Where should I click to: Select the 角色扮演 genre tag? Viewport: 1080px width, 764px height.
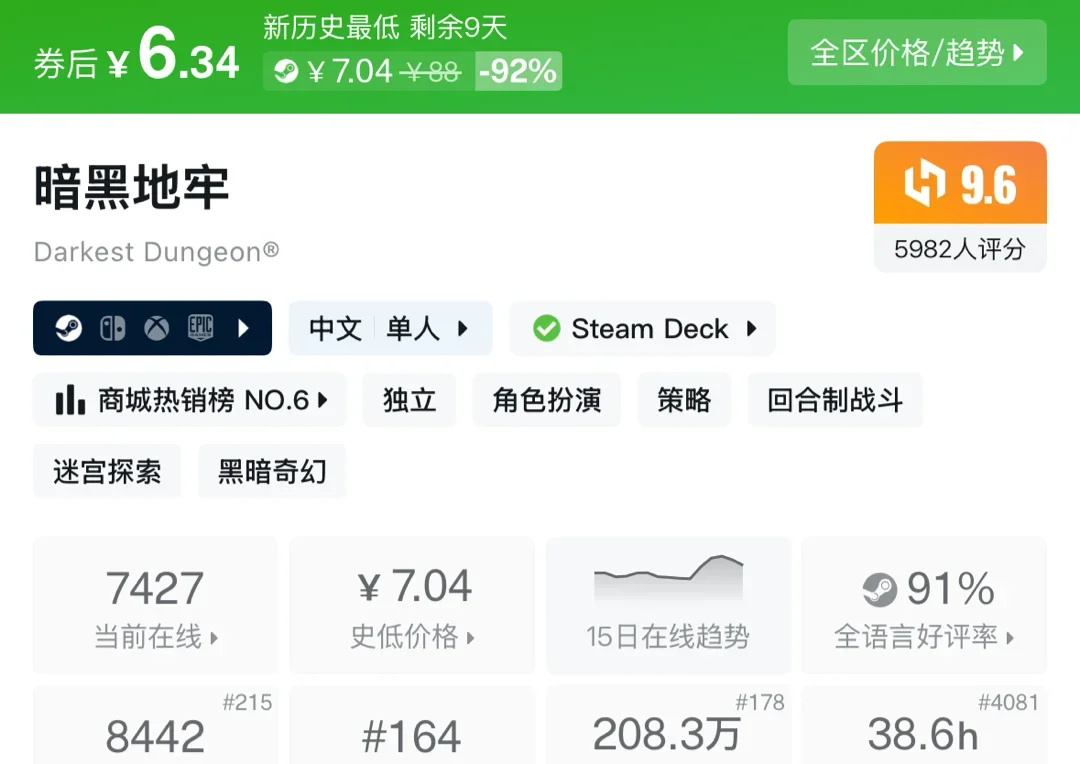pyautogui.click(x=546, y=400)
